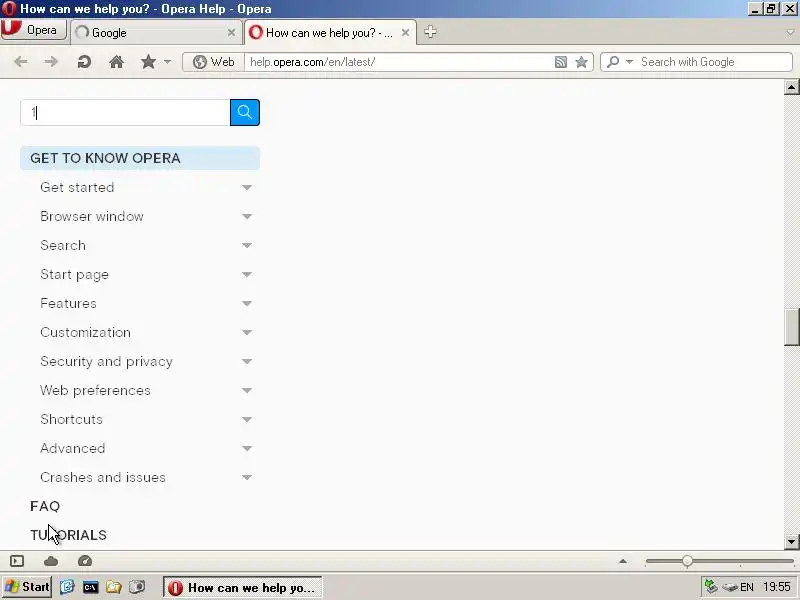
Task: Open the 'Browser window' link
Action: tap(92, 216)
